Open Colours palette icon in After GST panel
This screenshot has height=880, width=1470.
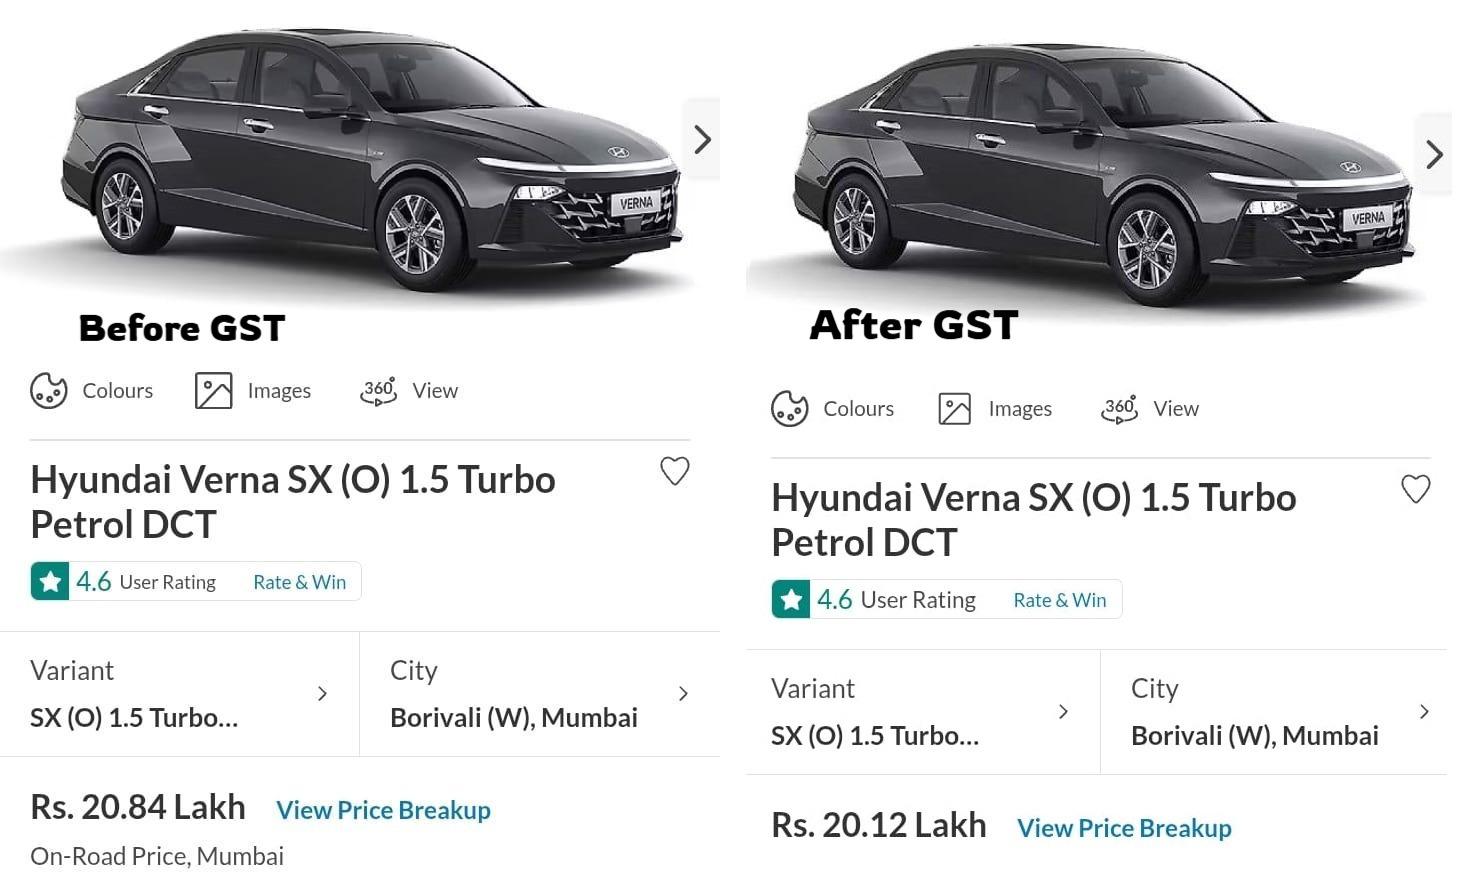click(x=789, y=409)
